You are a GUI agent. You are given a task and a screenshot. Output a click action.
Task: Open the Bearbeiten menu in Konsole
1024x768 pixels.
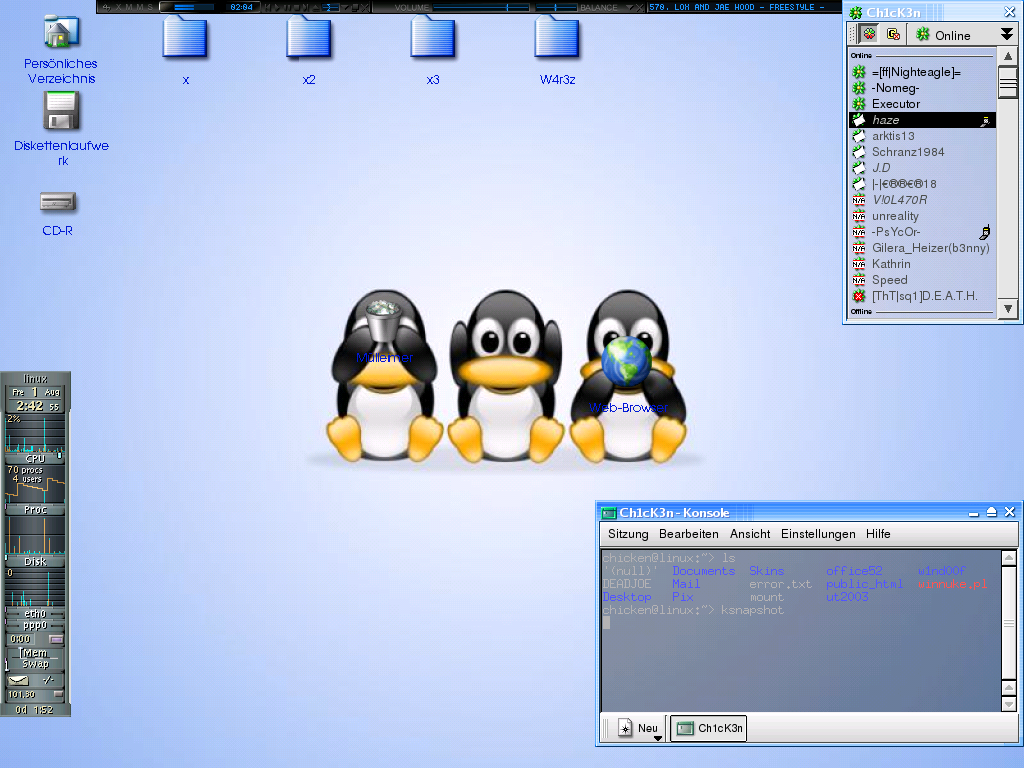click(688, 534)
